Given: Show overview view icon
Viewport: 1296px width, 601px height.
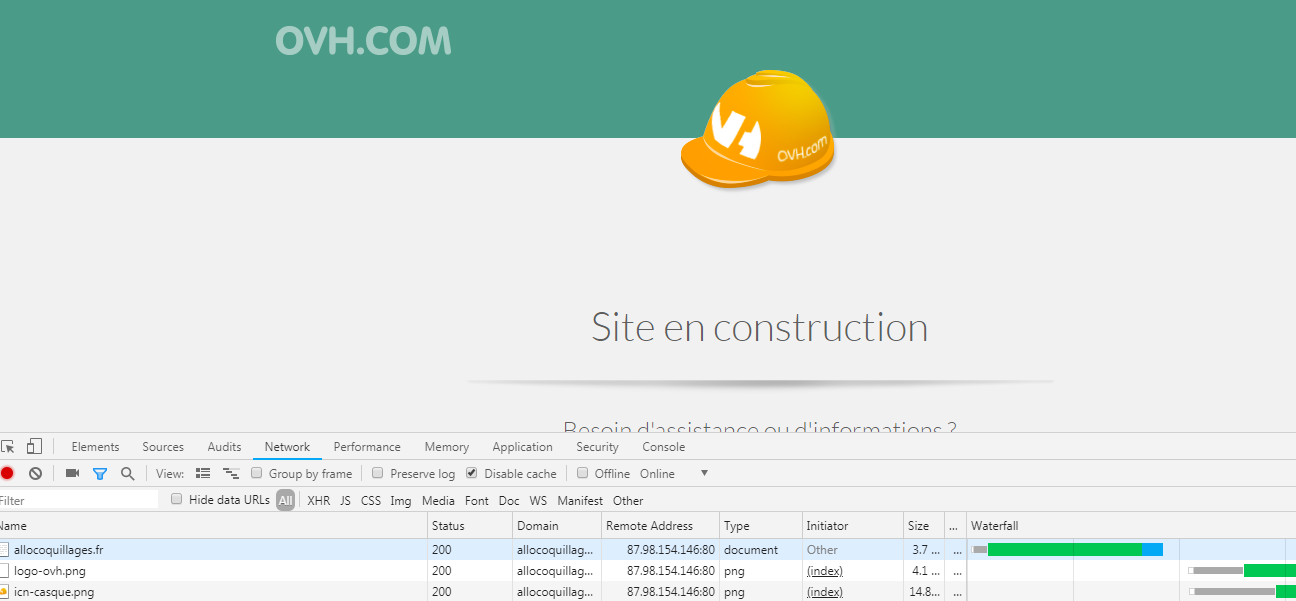Looking at the screenshot, I should (x=231, y=473).
